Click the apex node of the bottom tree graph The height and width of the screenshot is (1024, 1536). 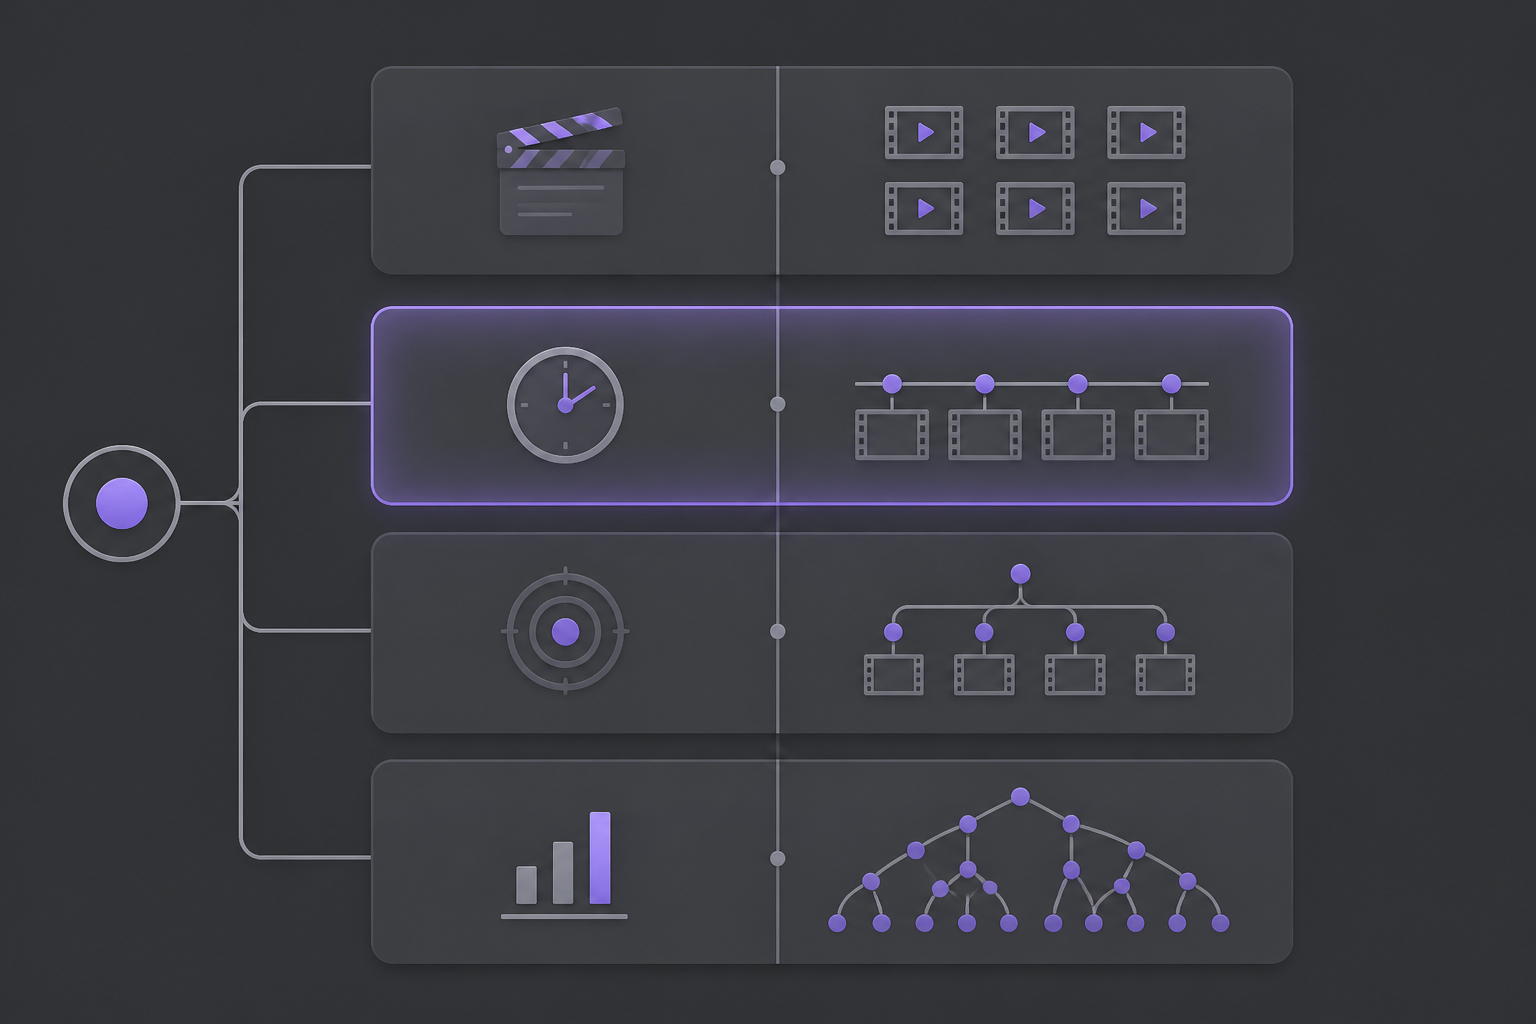(1020, 797)
